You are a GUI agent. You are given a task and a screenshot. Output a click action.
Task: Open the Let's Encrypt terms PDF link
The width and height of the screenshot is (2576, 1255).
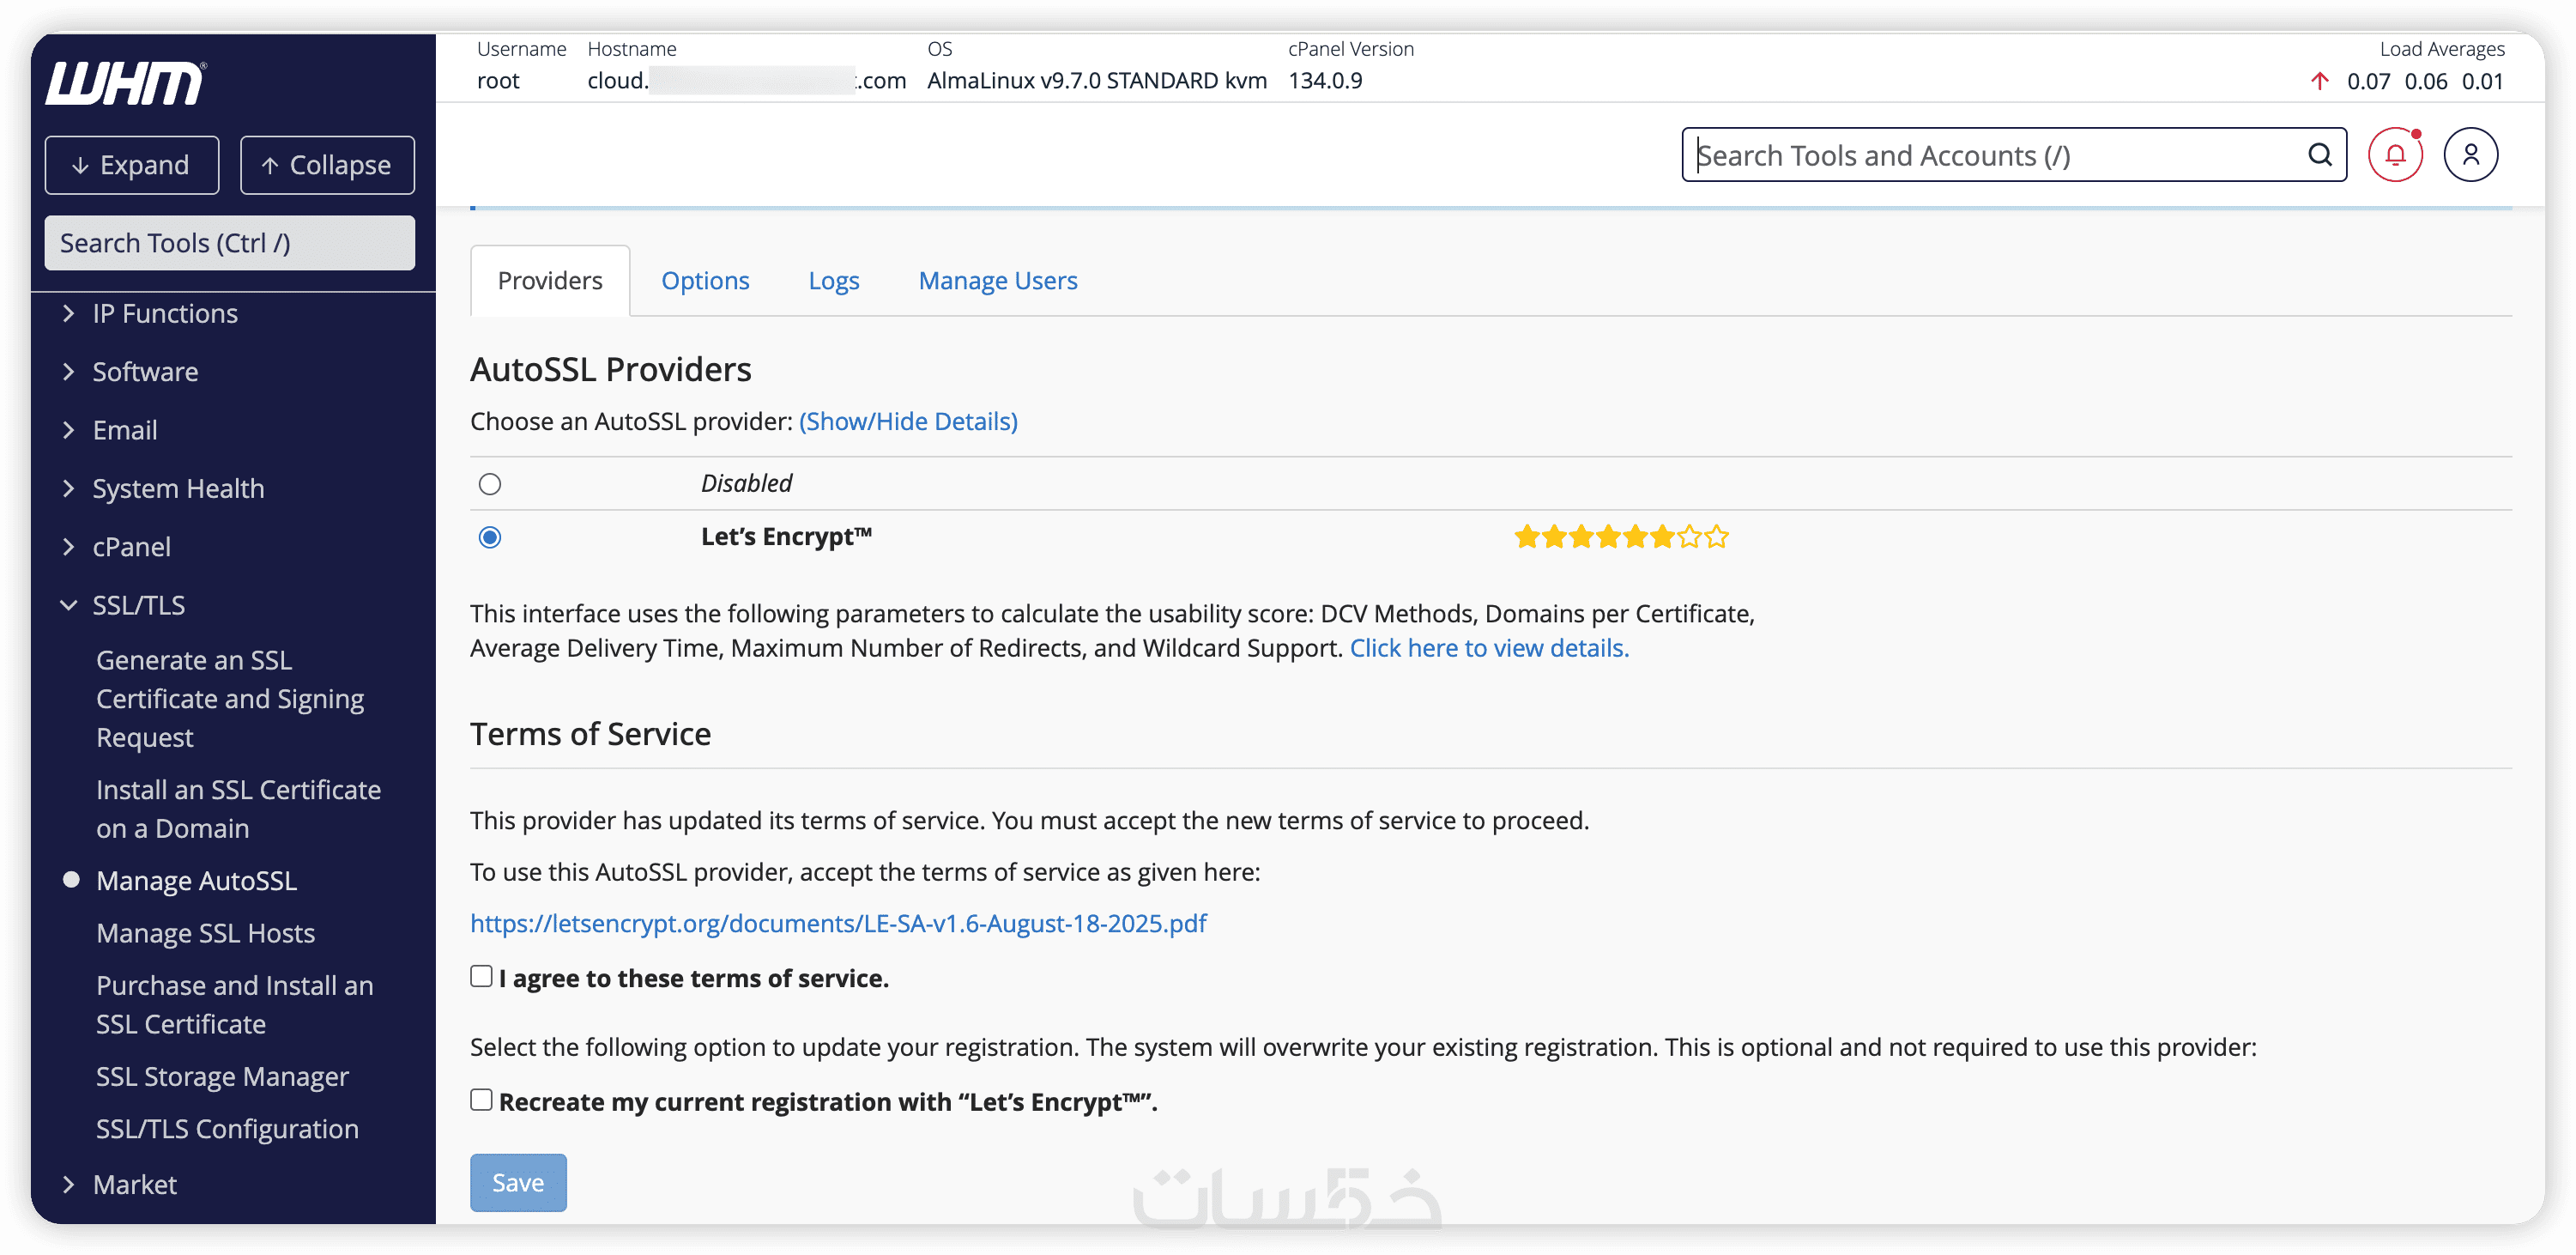click(x=838, y=923)
